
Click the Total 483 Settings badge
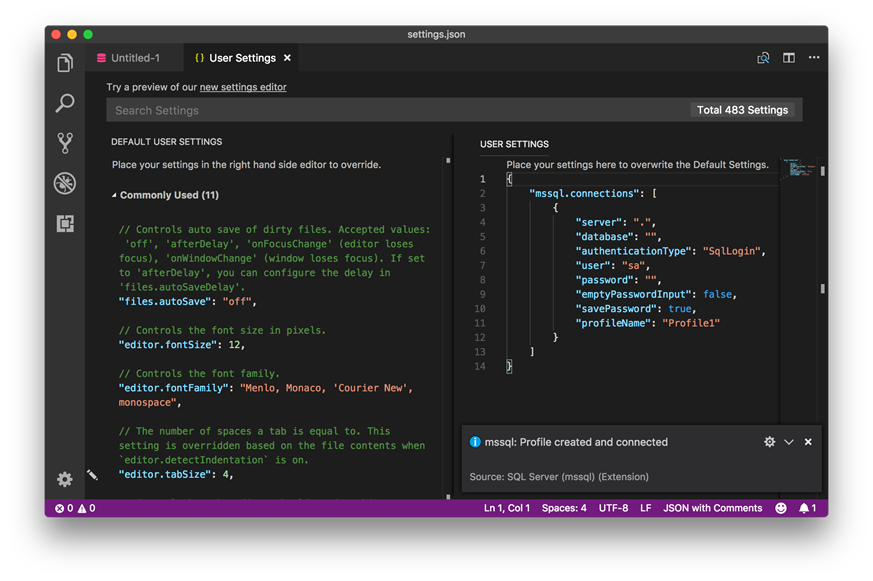tap(742, 110)
